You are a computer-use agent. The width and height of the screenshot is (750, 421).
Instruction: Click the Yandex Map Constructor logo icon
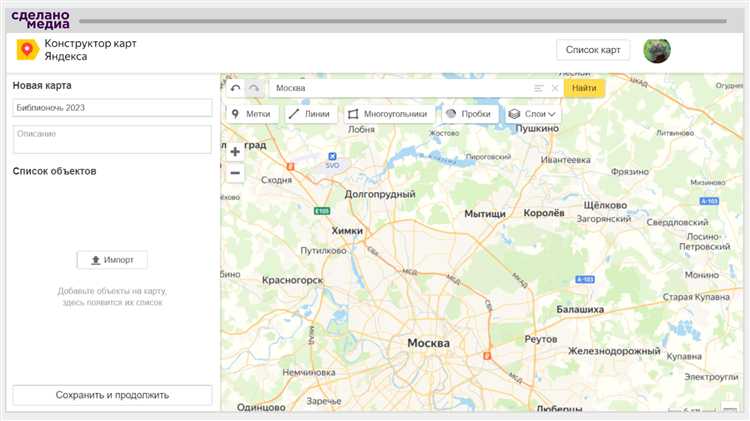point(27,50)
